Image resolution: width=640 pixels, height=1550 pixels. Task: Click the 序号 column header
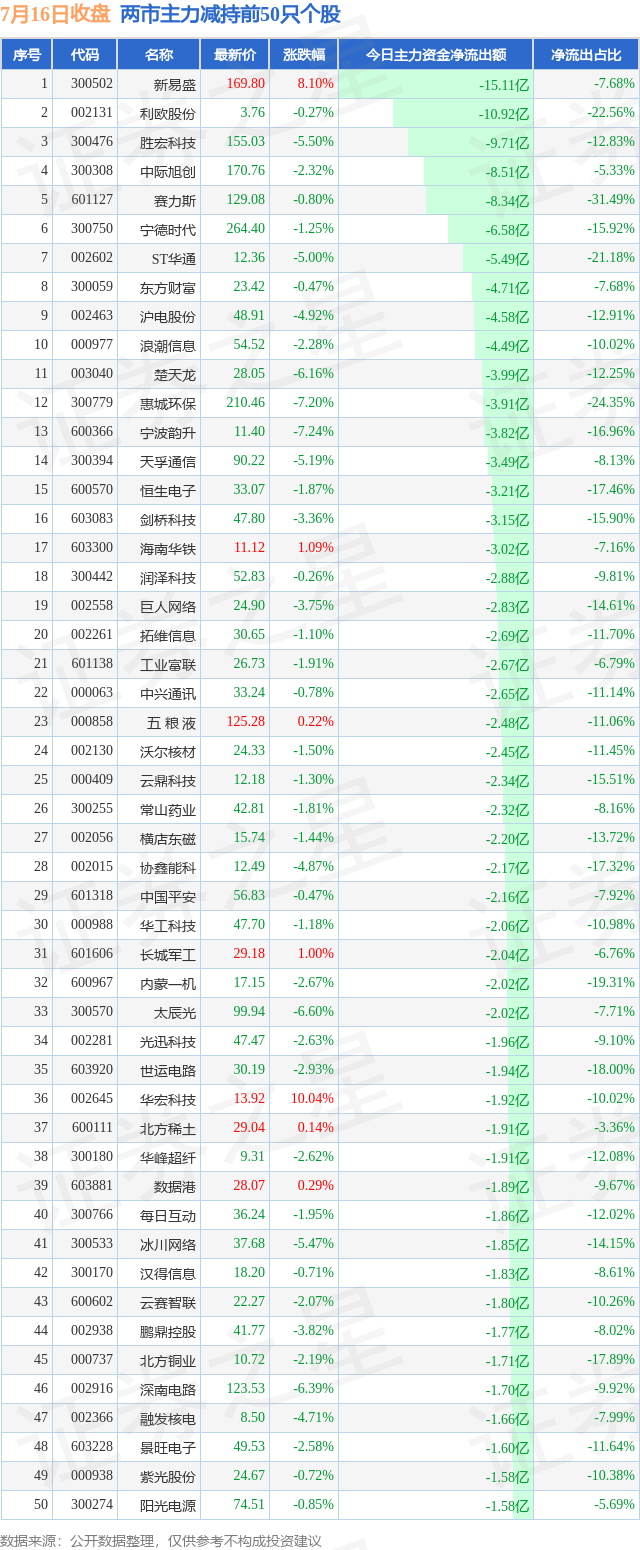27,55
